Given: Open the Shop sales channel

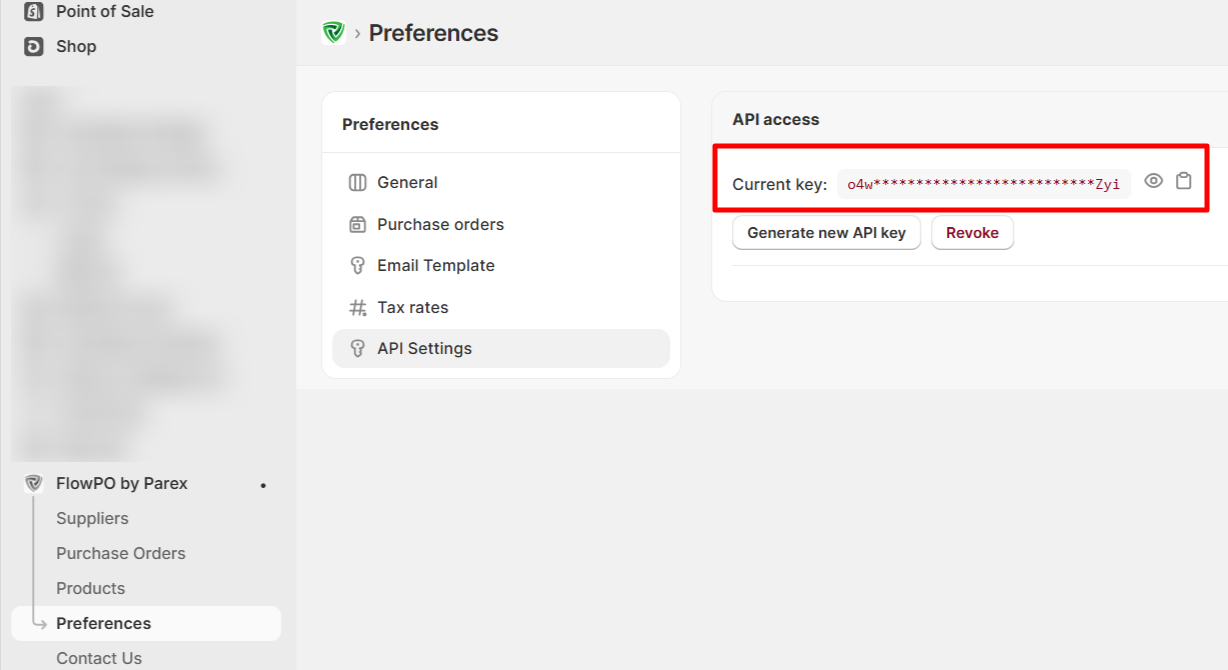Looking at the screenshot, I should (x=76, y=46).
